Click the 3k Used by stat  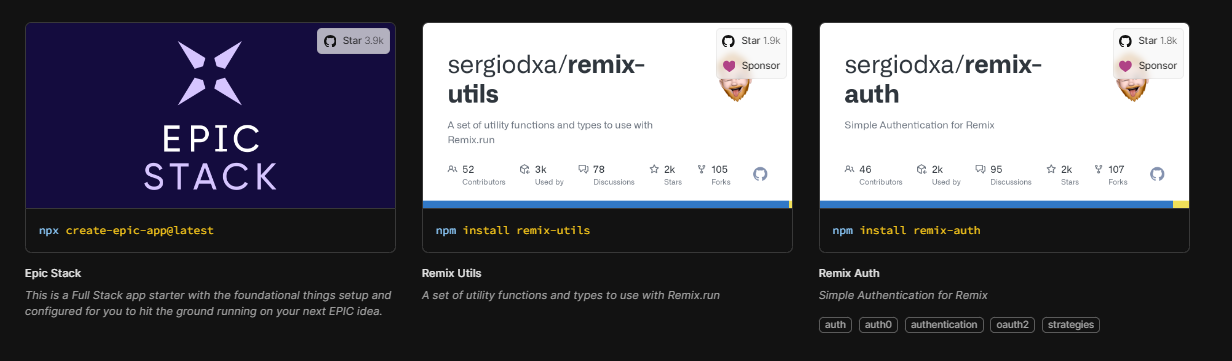tap(542, 175)
